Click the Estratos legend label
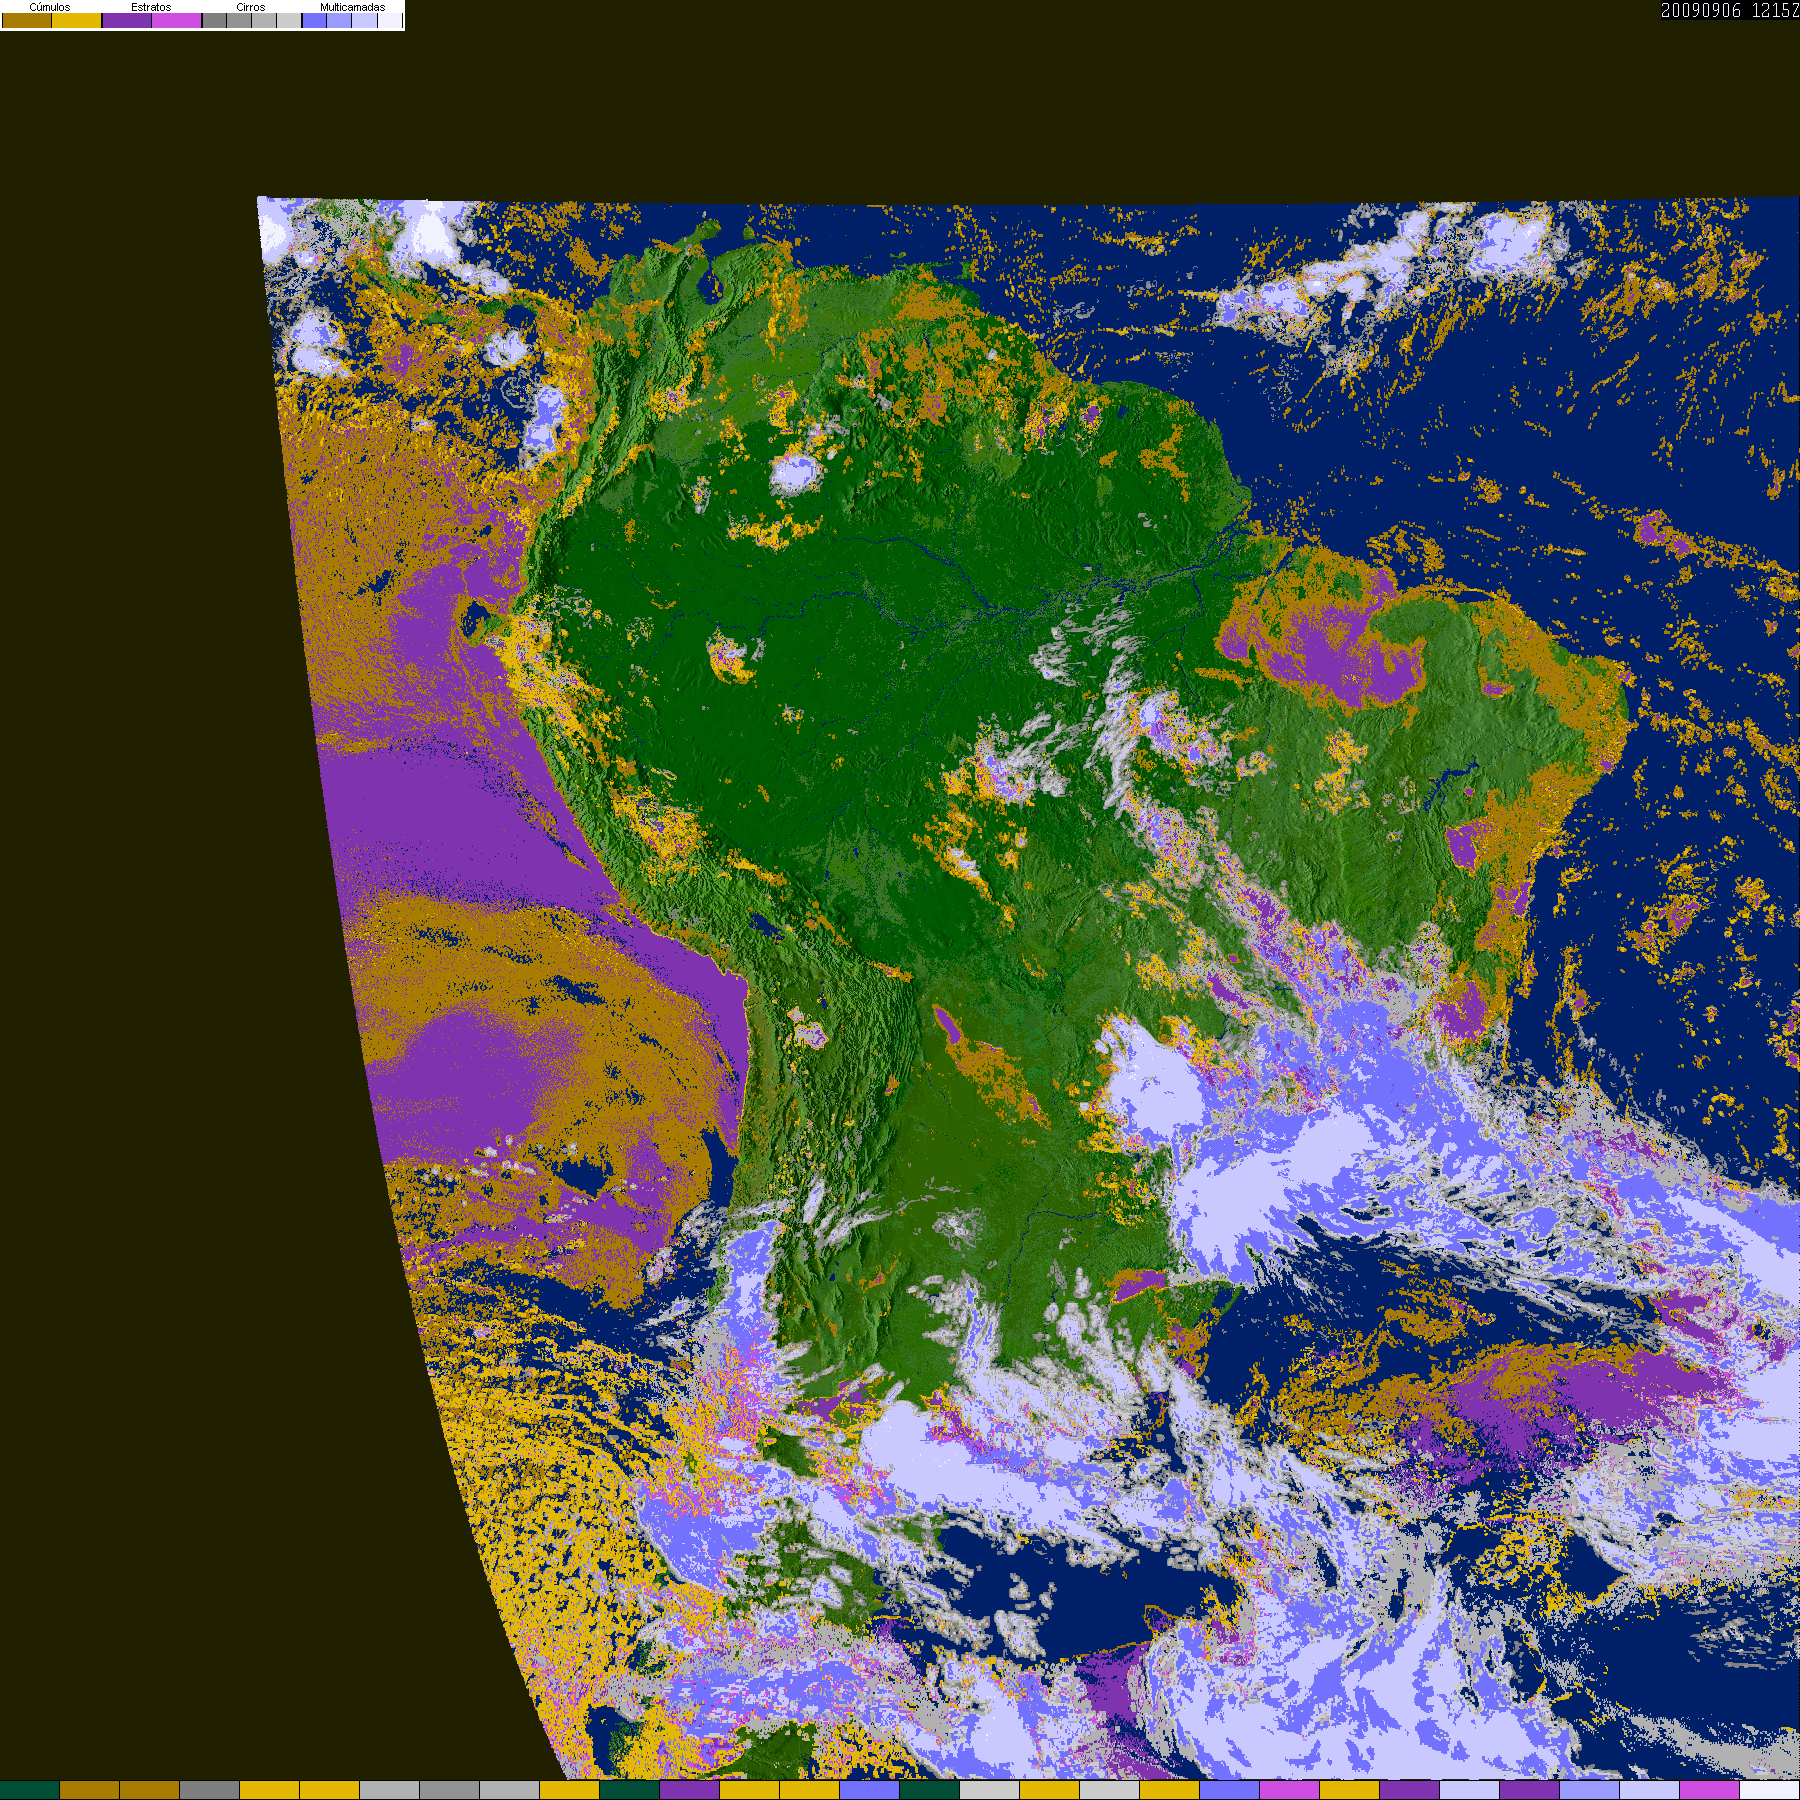Viewport: 1800px width, 1800px height. [151, 7]
